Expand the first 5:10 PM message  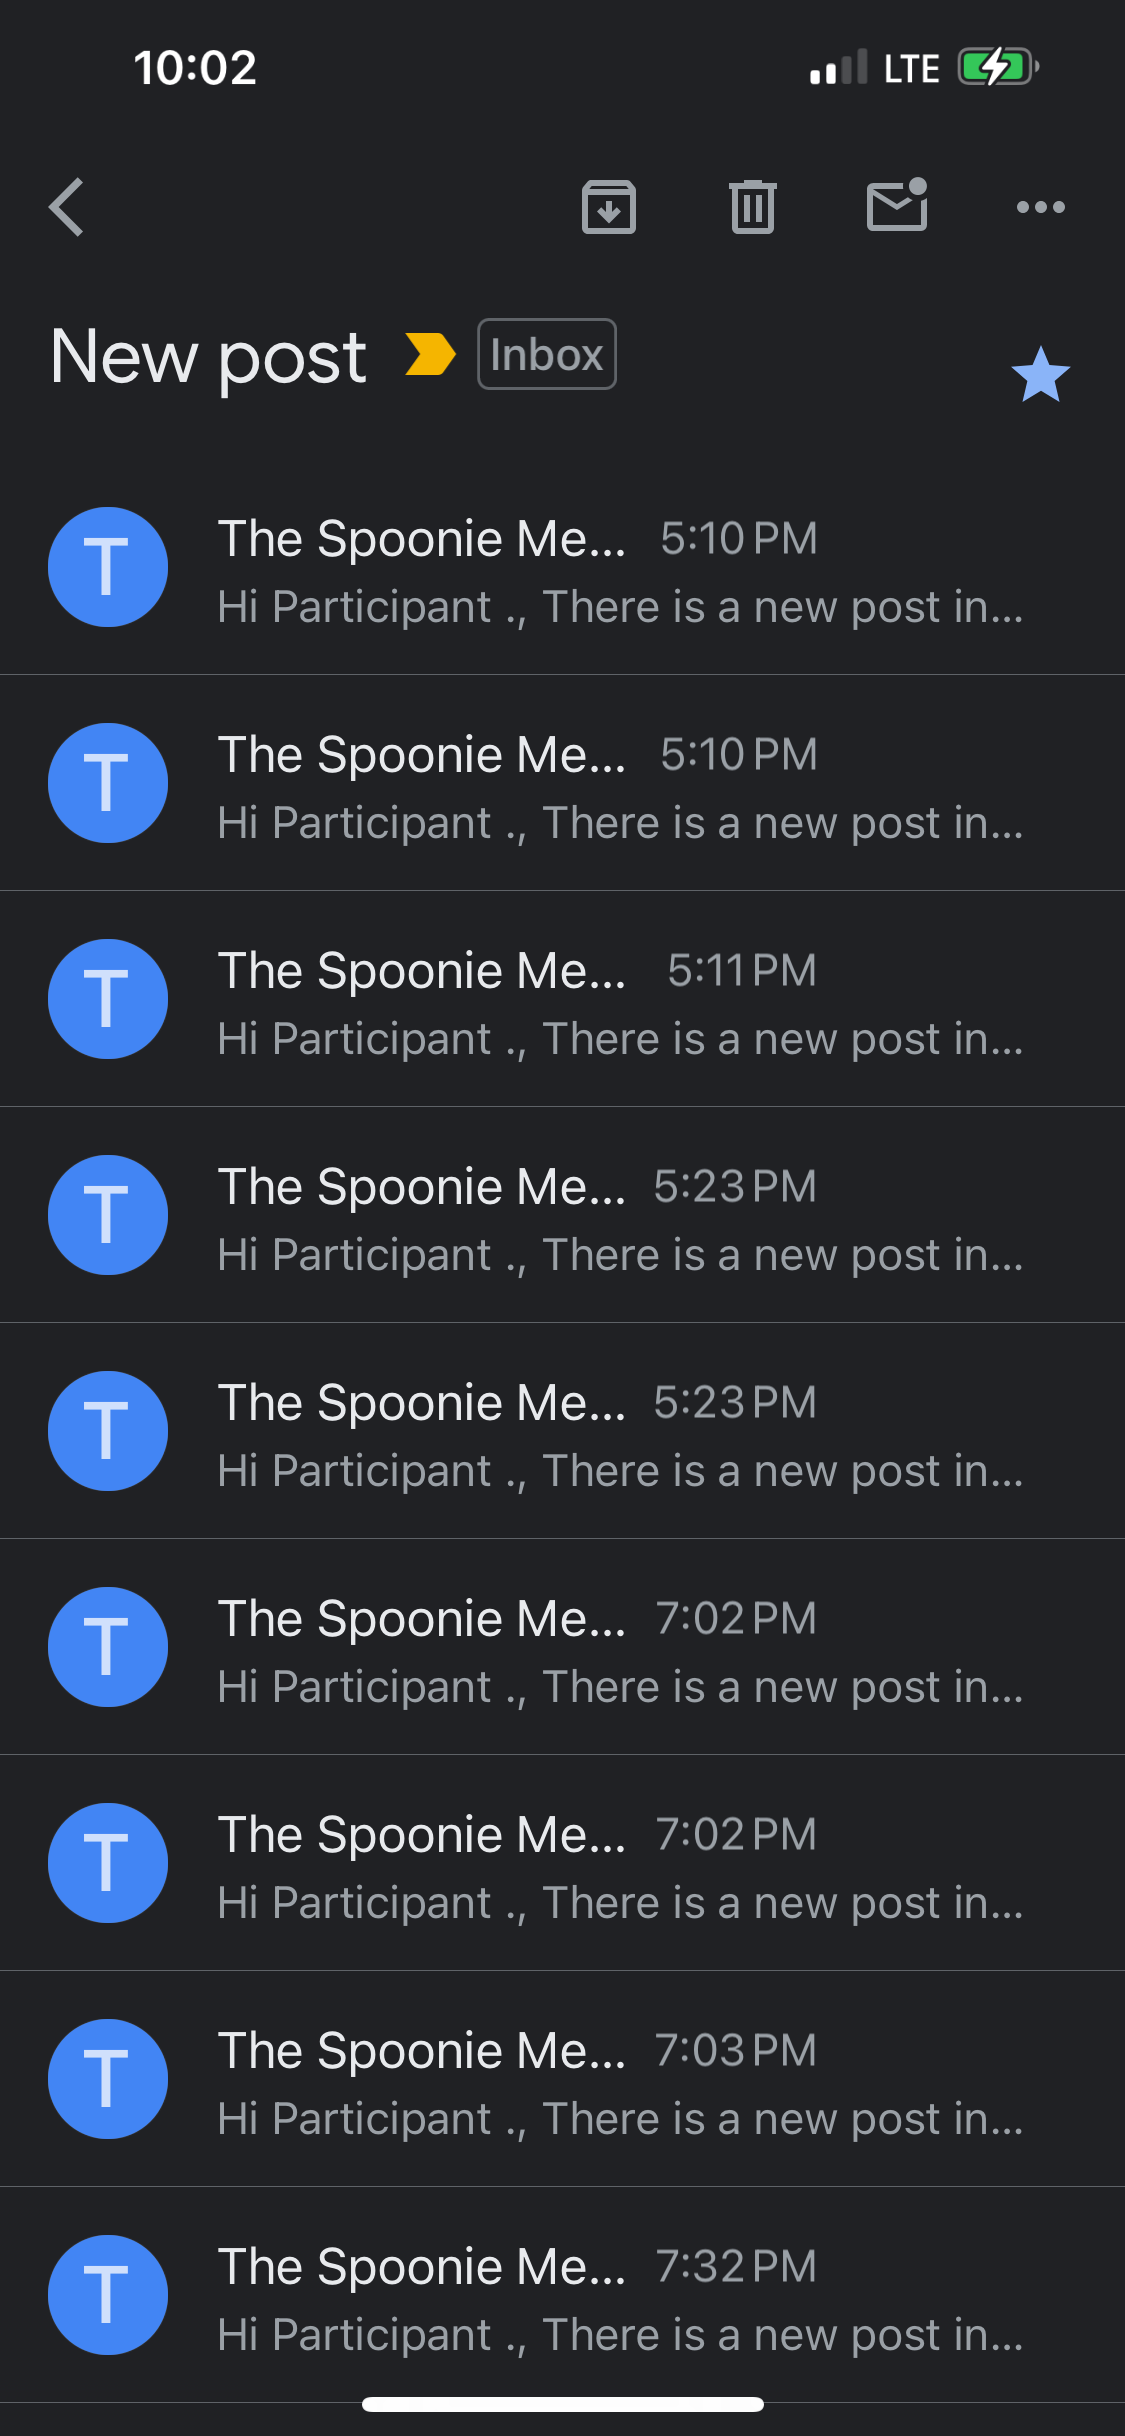click(620, 571)
